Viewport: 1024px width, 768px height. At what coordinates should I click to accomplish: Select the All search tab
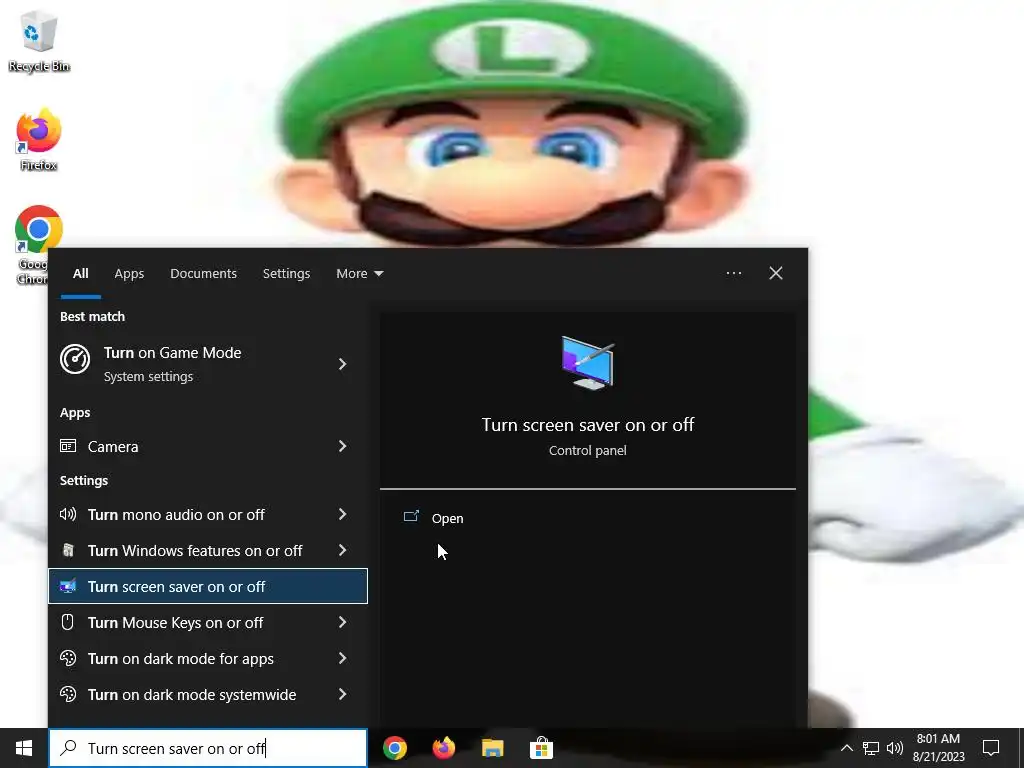80,274
